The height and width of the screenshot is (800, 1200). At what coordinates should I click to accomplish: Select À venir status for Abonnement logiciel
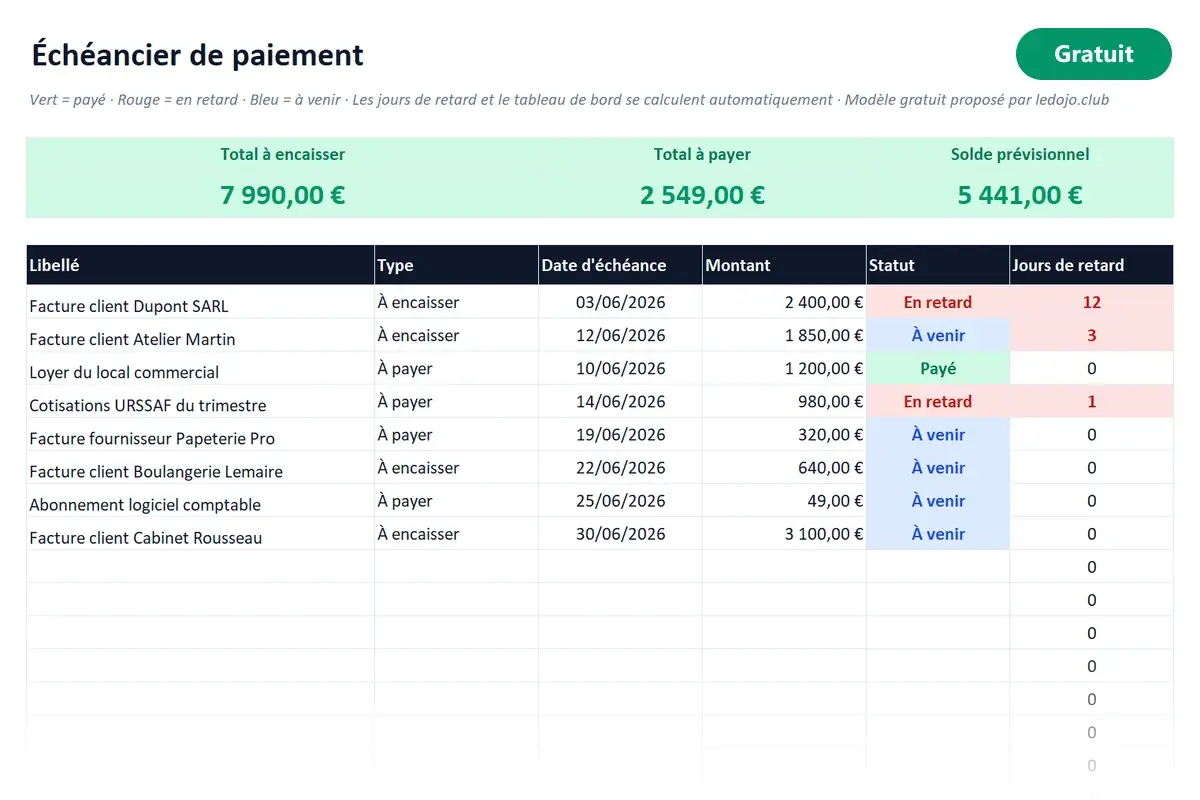click(x=938, y=500)
